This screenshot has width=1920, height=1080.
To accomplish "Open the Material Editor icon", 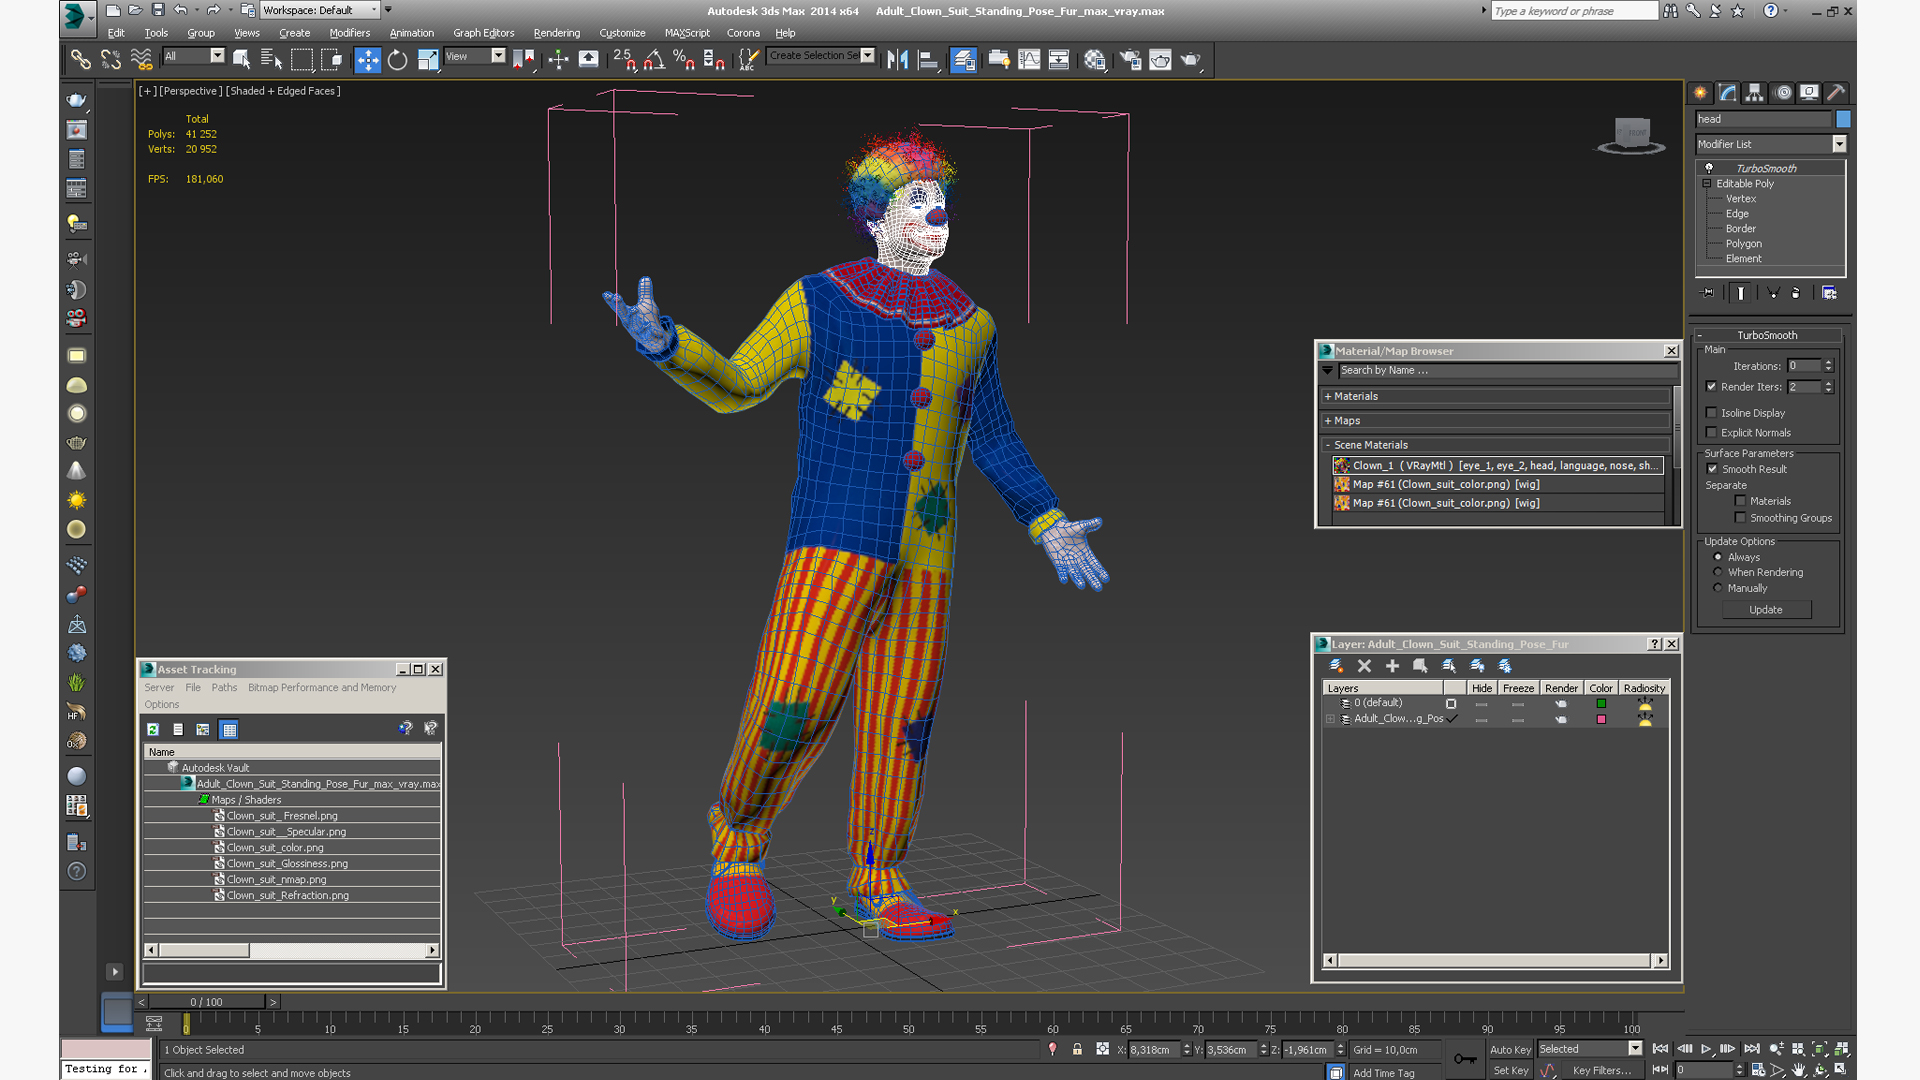I will [1095, 60].
